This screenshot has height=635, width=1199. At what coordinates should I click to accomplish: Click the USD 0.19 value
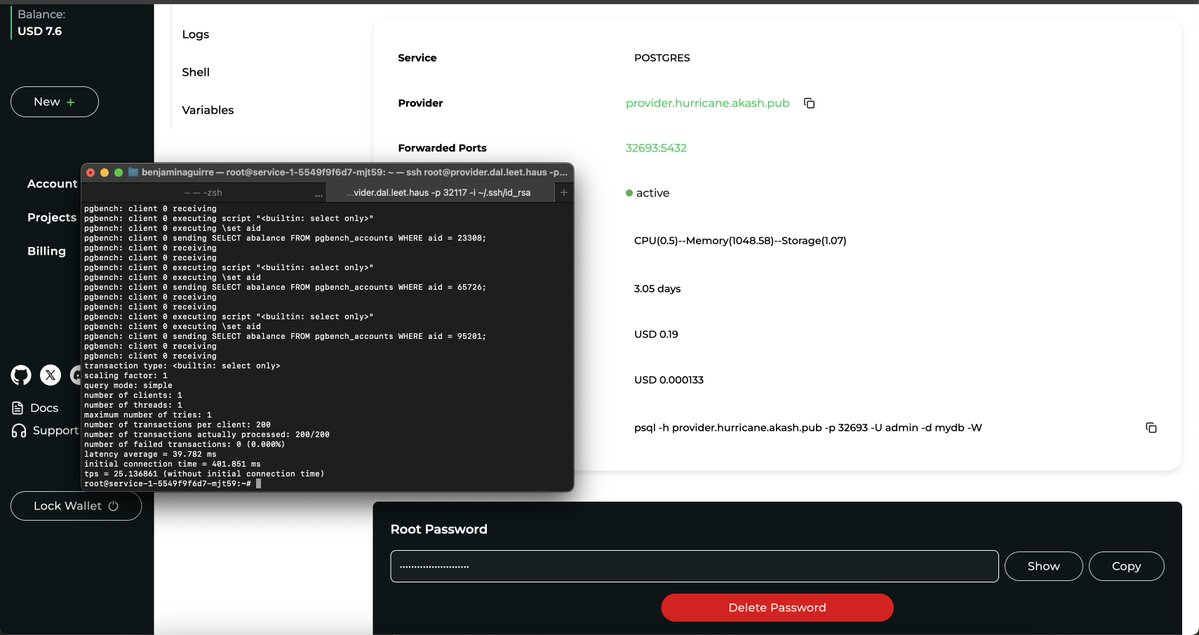[656, 334]
